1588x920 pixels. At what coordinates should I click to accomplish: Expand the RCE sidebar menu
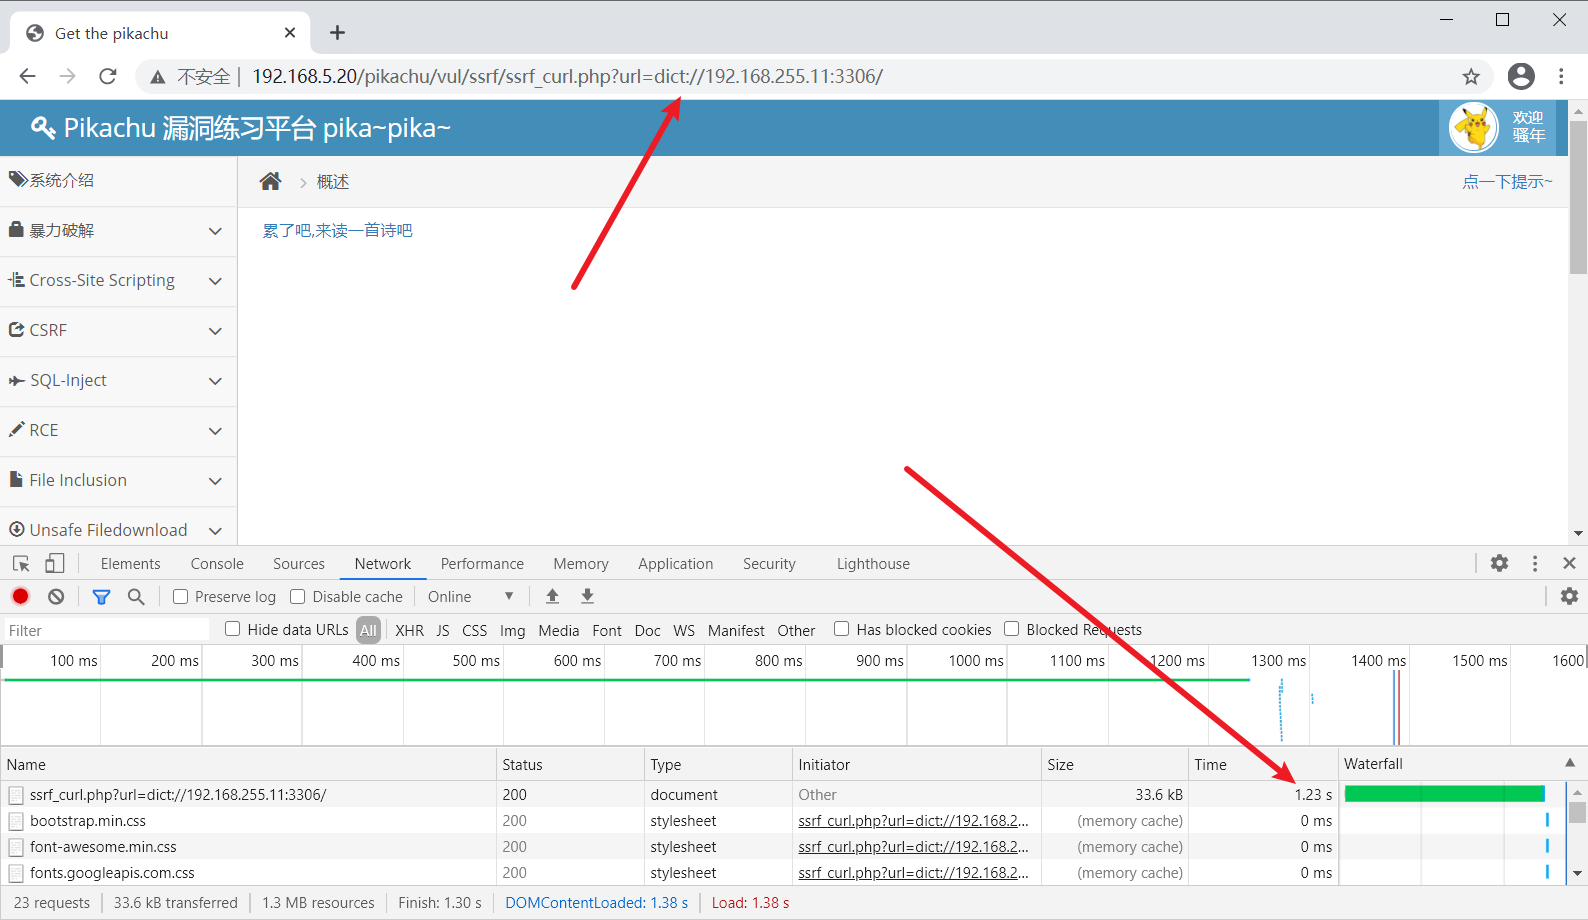pyautogui.click(x=118, y=431)
